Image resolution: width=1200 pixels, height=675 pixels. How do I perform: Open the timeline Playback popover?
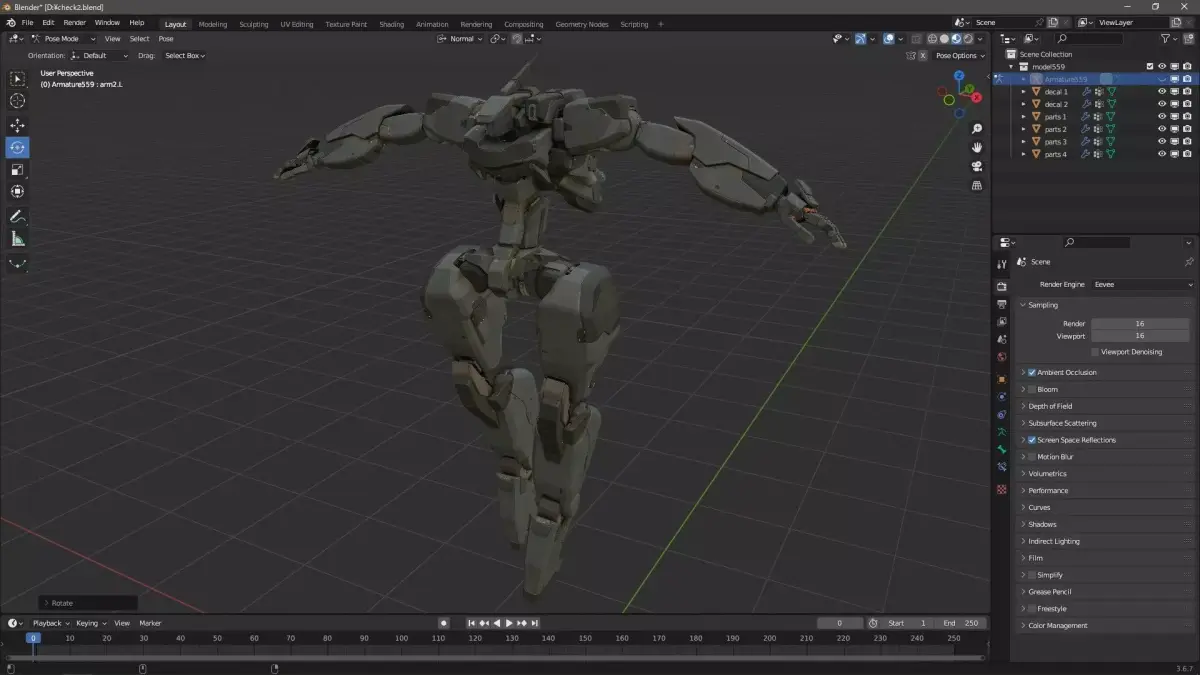click(x=49, y=623)
